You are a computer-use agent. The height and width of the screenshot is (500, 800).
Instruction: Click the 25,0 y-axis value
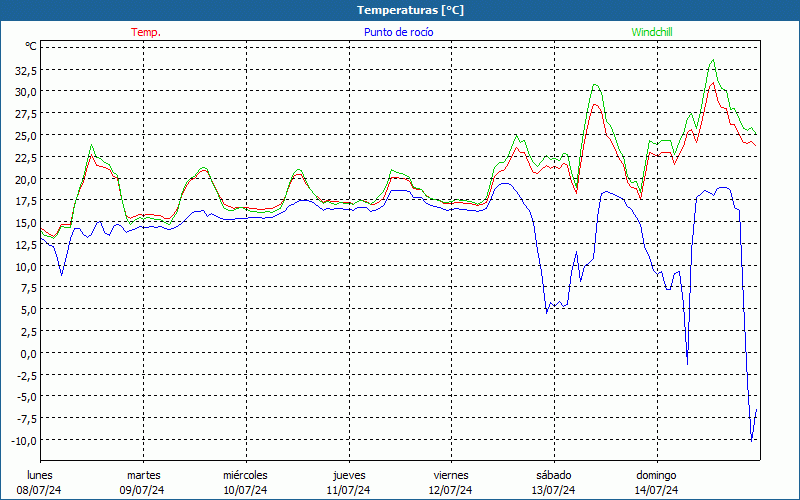[25, 135]
